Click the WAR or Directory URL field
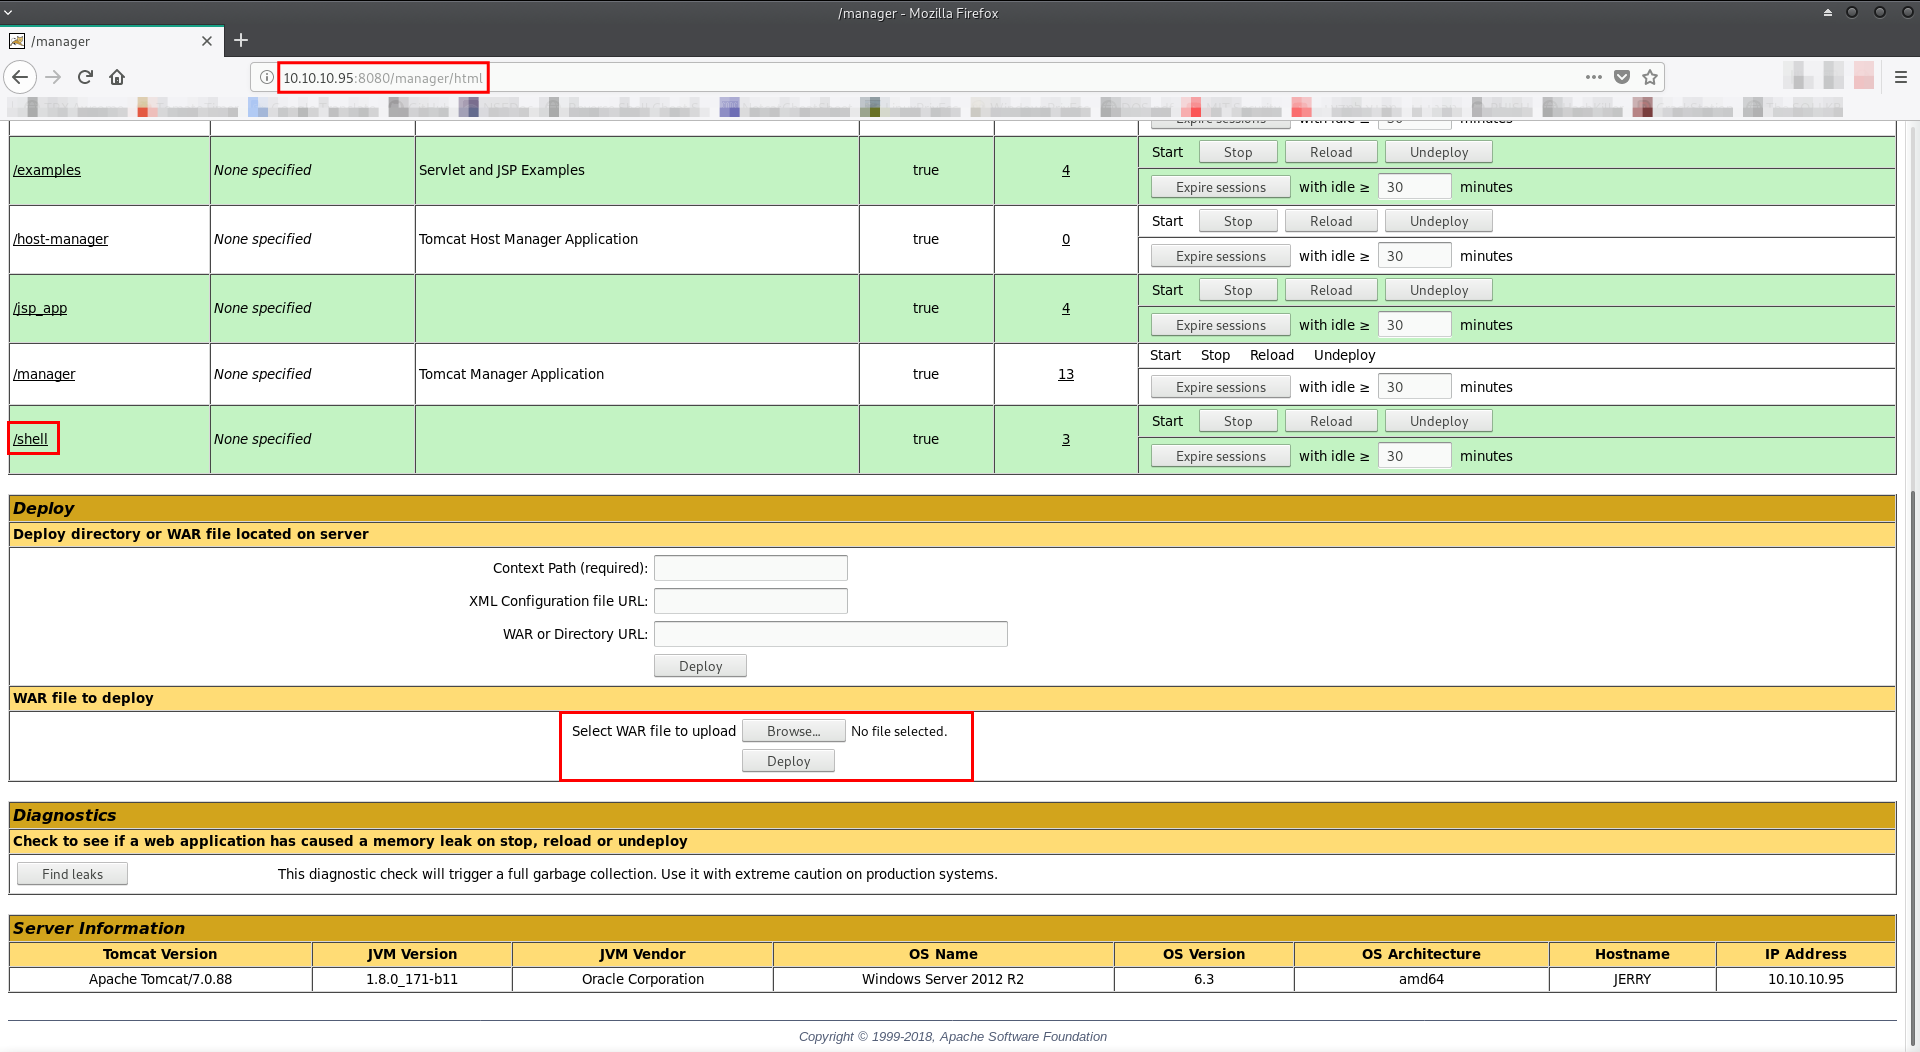 coord(831,634)
